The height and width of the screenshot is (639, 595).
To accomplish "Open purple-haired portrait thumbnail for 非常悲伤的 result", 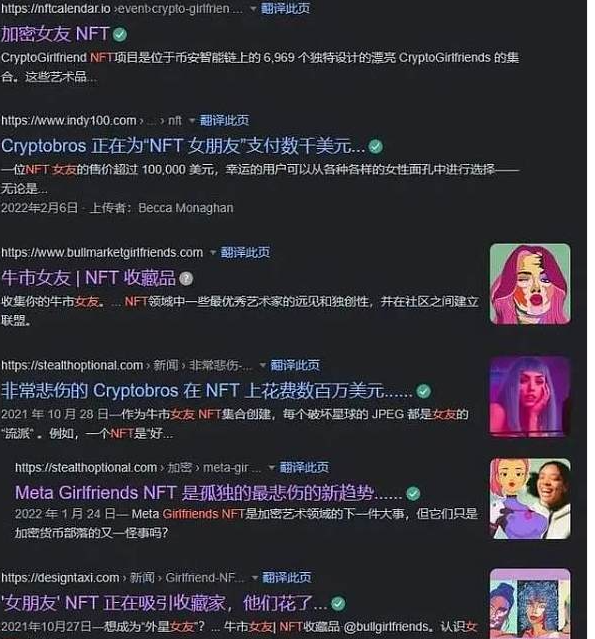I will point(530,397).
